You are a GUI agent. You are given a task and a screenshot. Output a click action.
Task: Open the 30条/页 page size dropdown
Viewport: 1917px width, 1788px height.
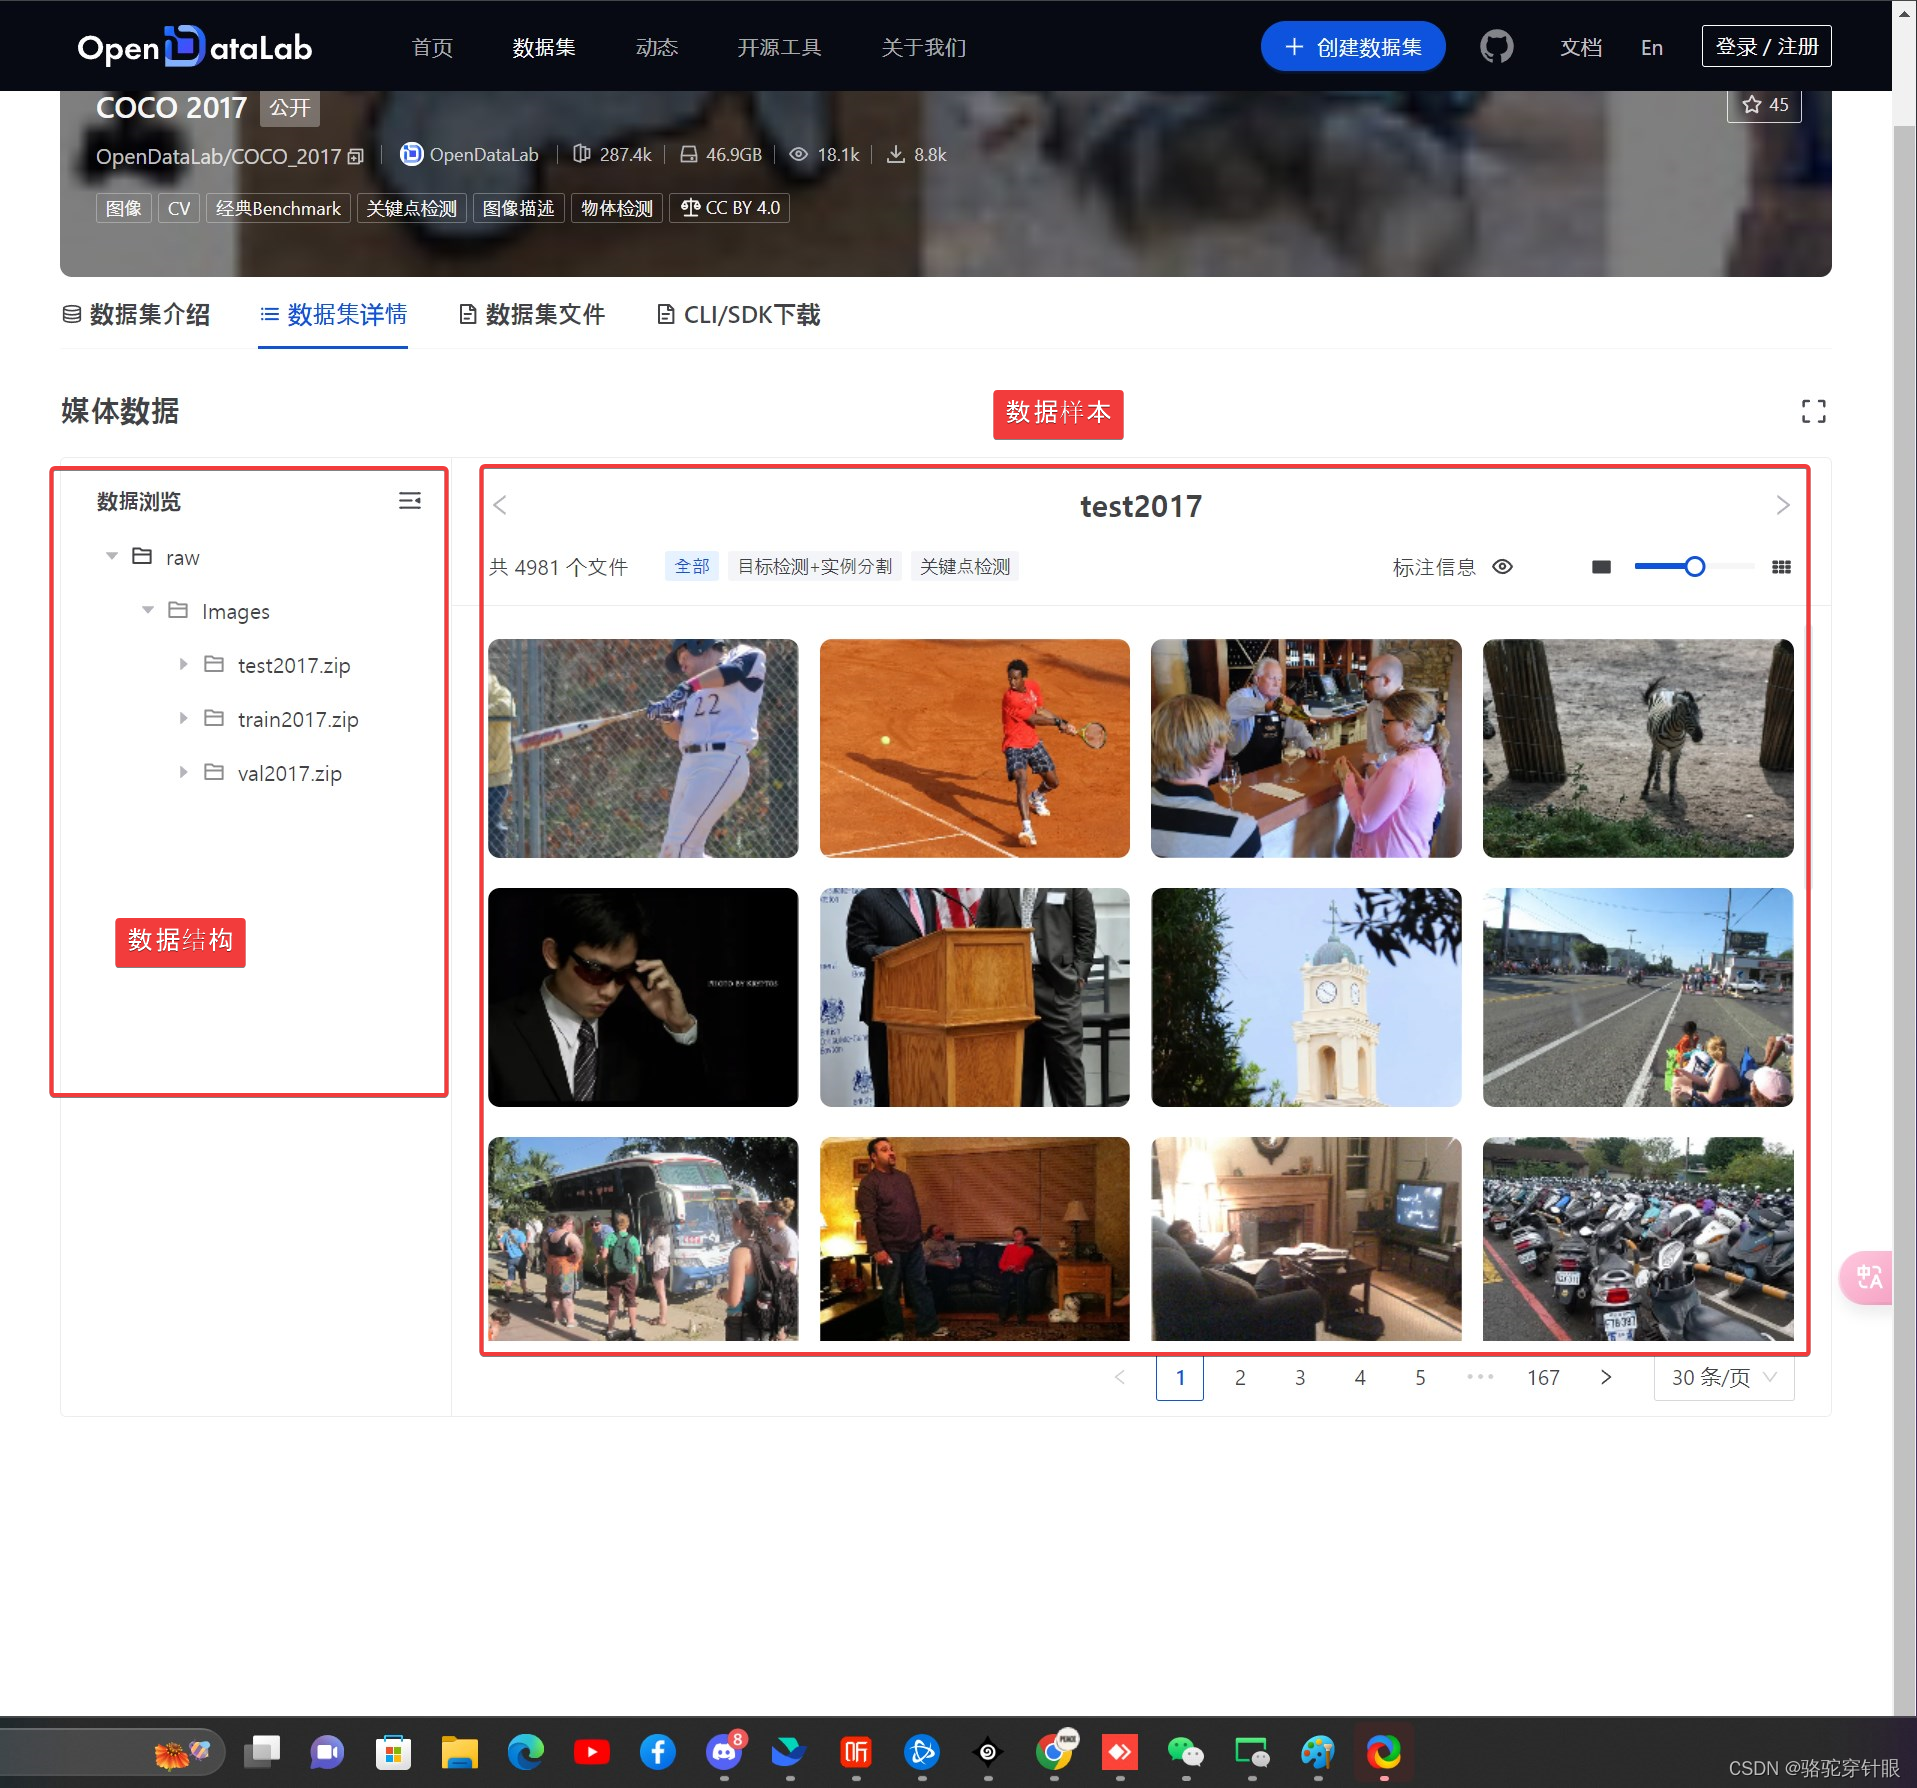(x=1721, y=1377)
